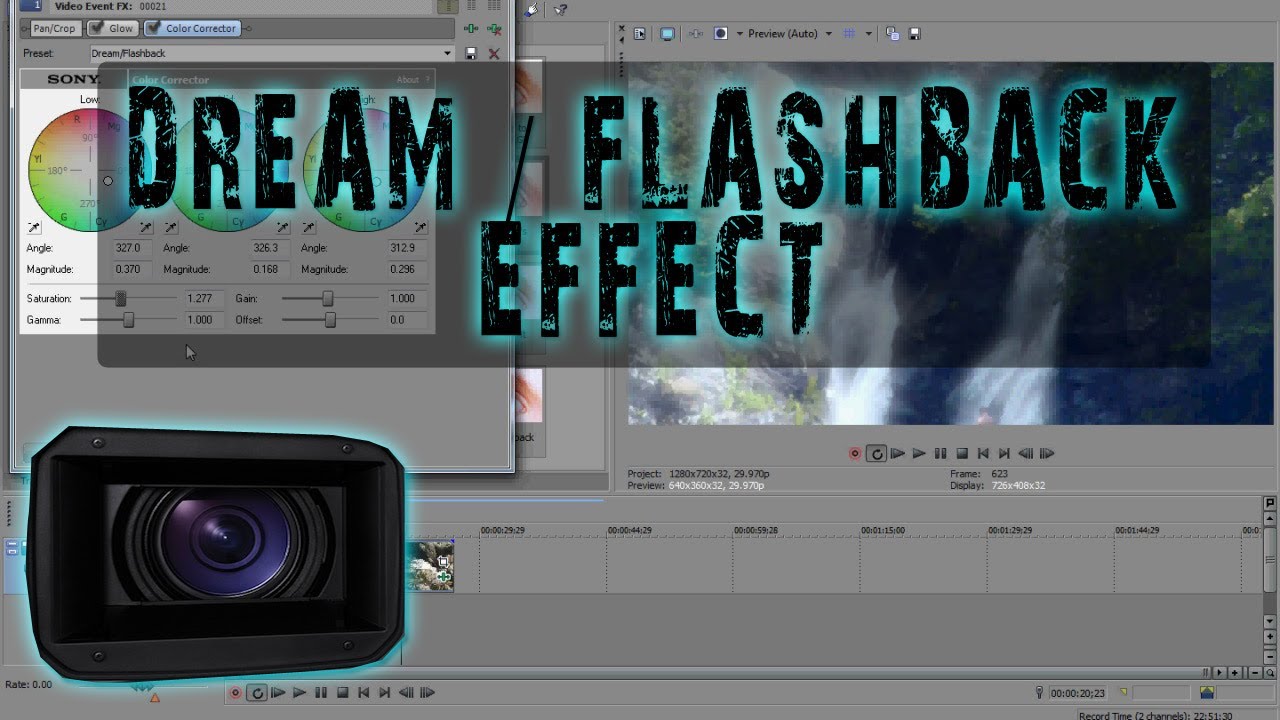The width and height of the screenshot is (1280, 720).
Task: Open Event Pan/Crop icon on timeline clip
Action: pyautogui.click(x=443, y=562)
